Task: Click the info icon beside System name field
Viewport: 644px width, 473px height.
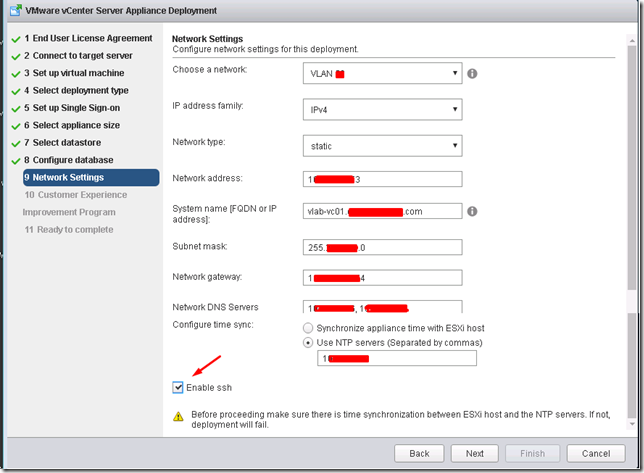Action: [472, 211]
